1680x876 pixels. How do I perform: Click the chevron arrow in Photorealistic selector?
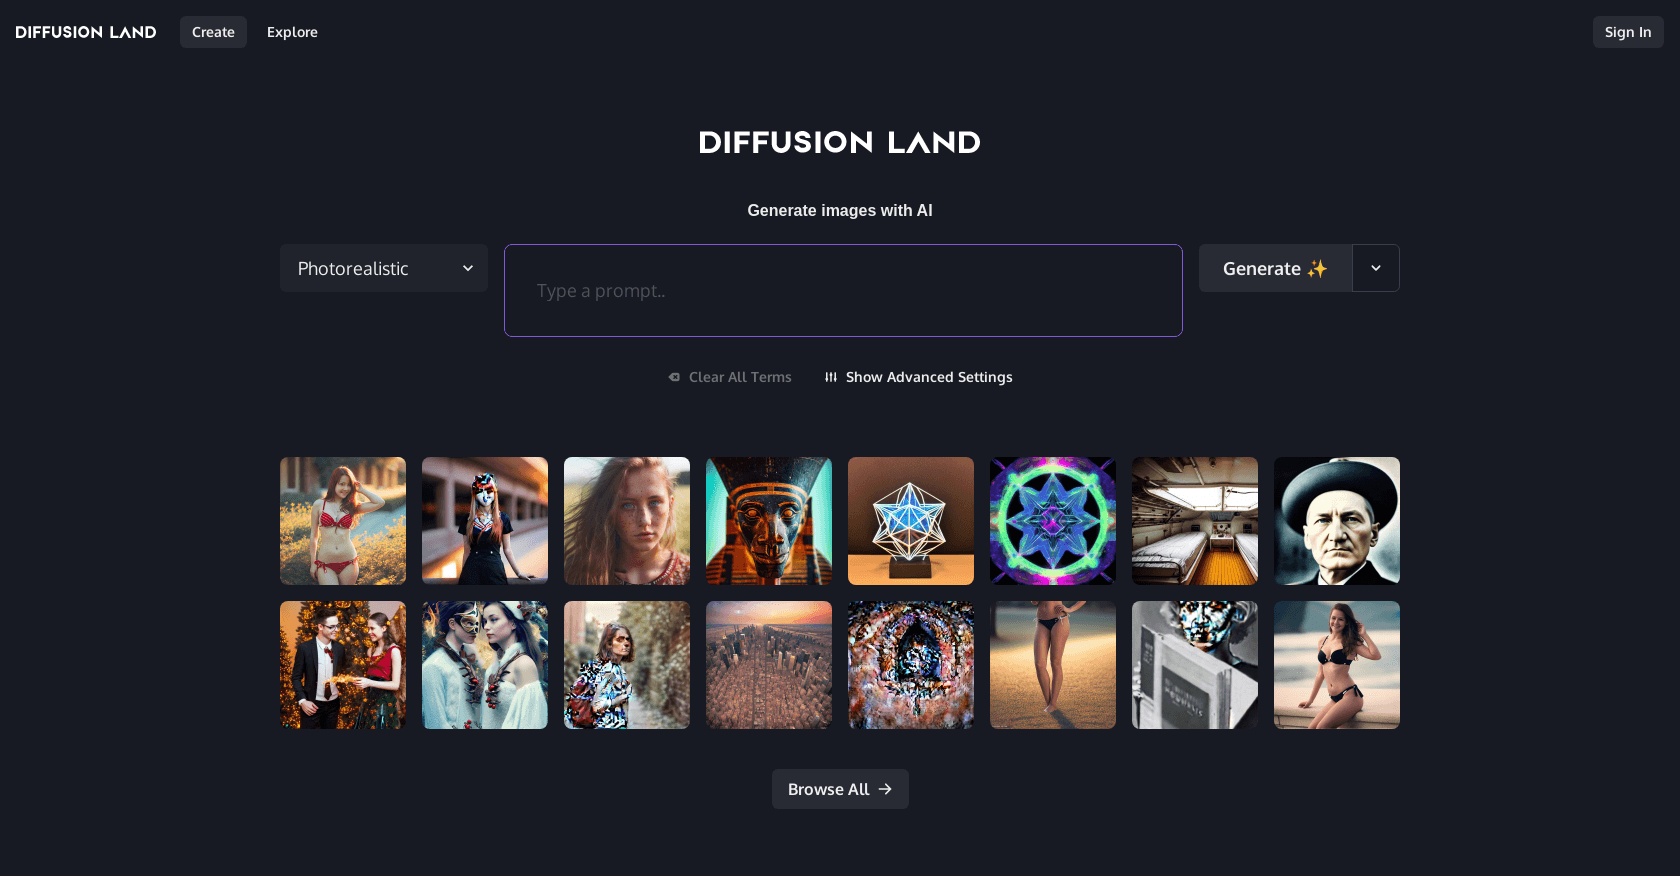(467, 268)
